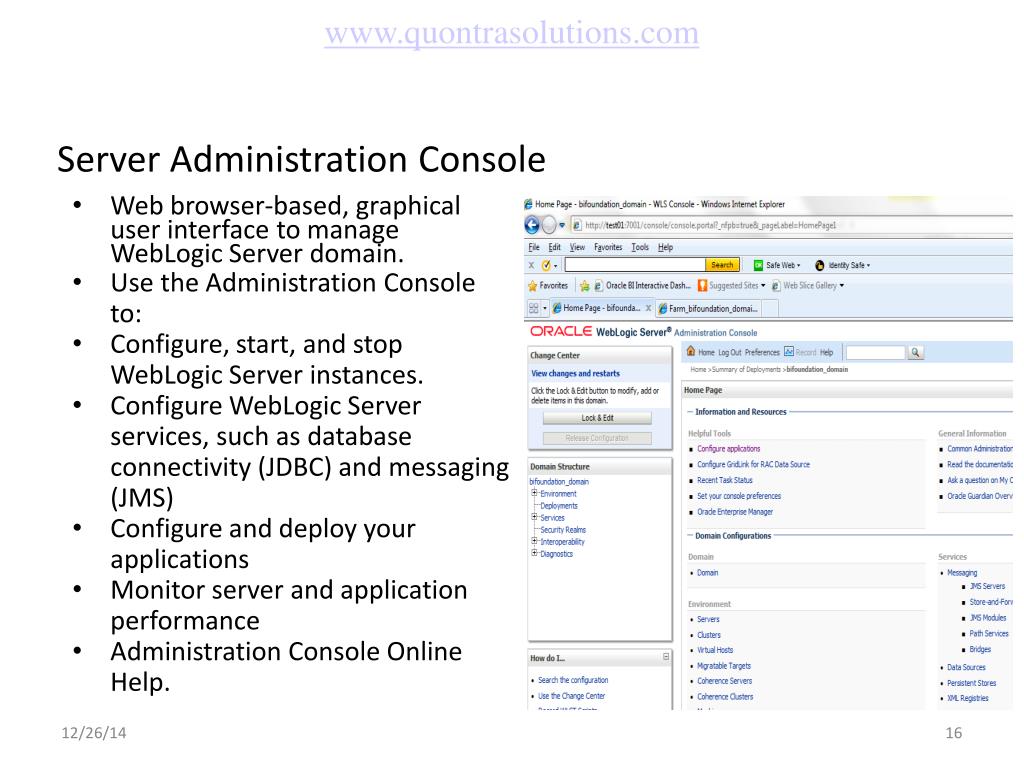Open Set your console preferences link

739,496
